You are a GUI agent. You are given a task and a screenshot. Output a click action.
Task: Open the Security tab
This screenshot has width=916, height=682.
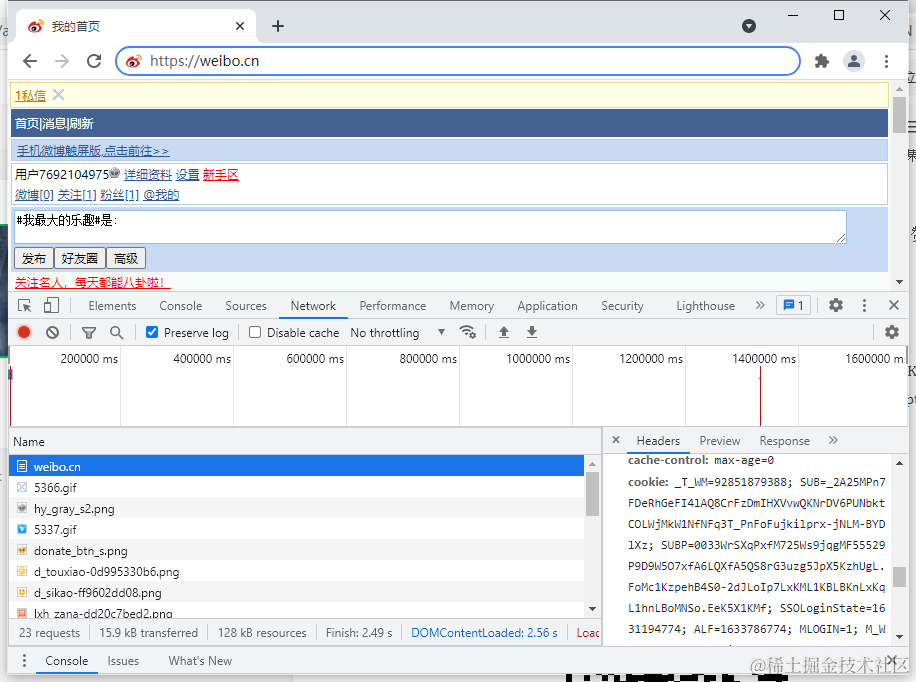(x=622, y=306)
